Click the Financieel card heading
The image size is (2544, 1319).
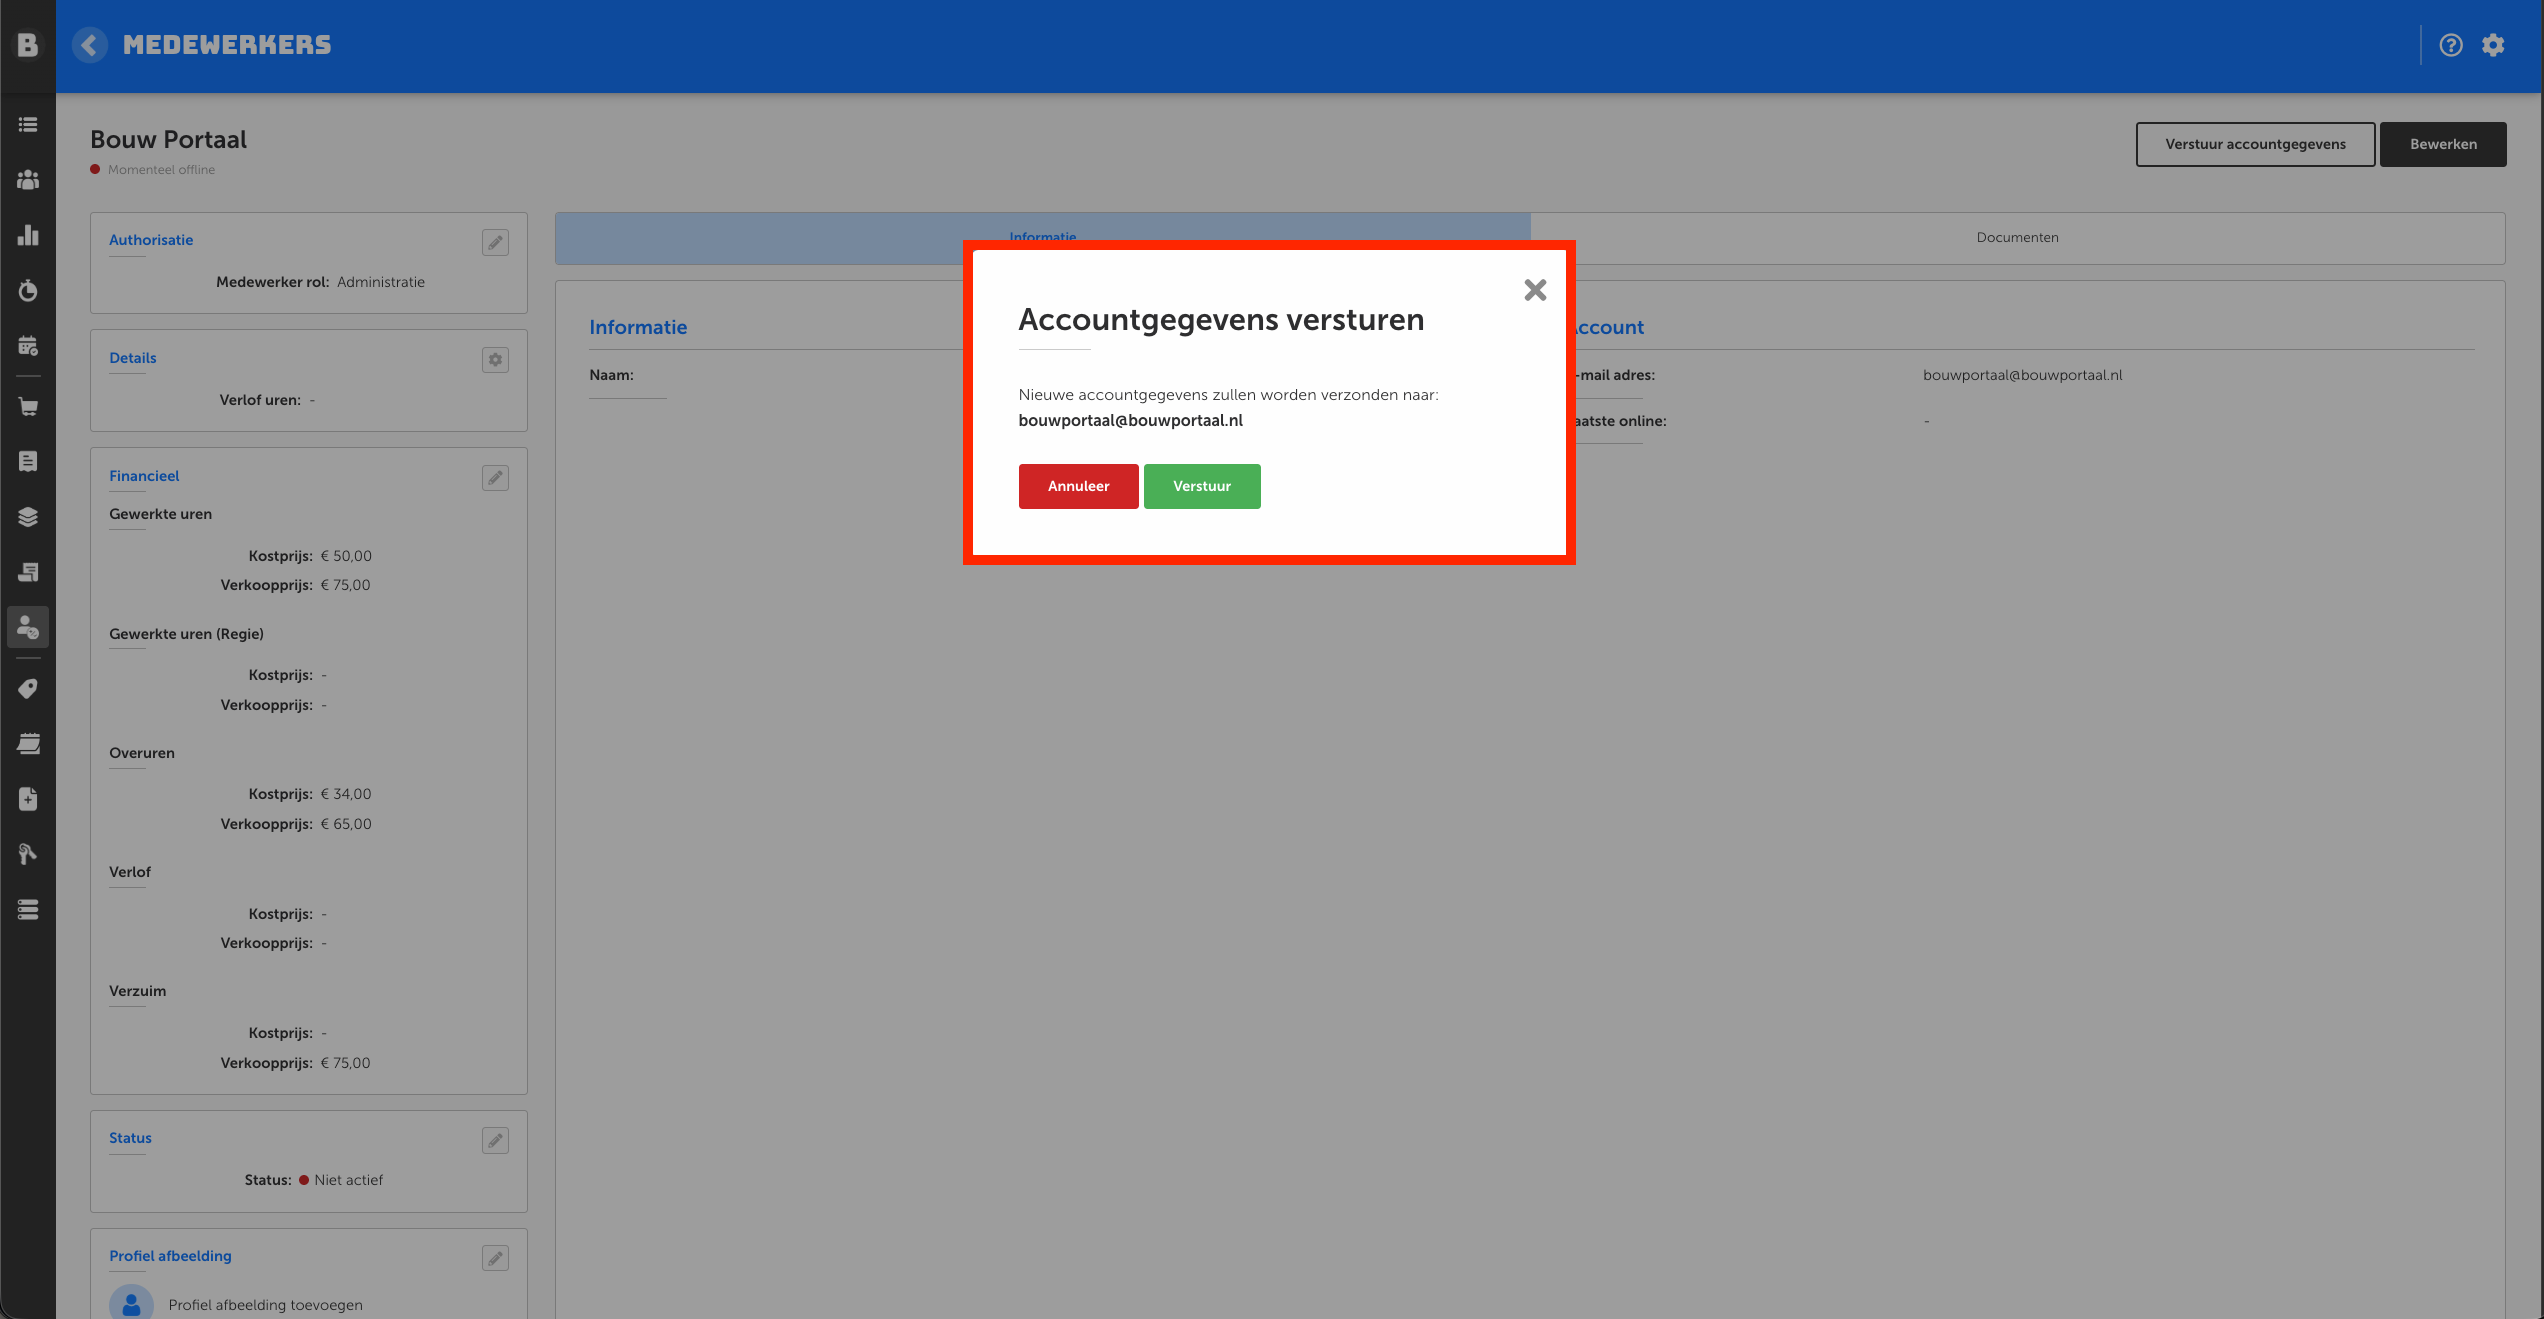pos(144,476)
